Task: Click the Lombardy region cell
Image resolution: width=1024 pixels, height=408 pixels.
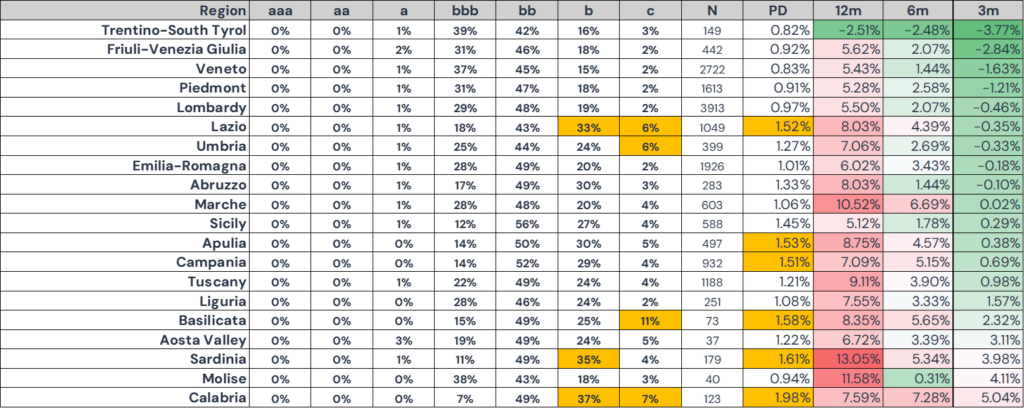Action: tap(125, 107)
